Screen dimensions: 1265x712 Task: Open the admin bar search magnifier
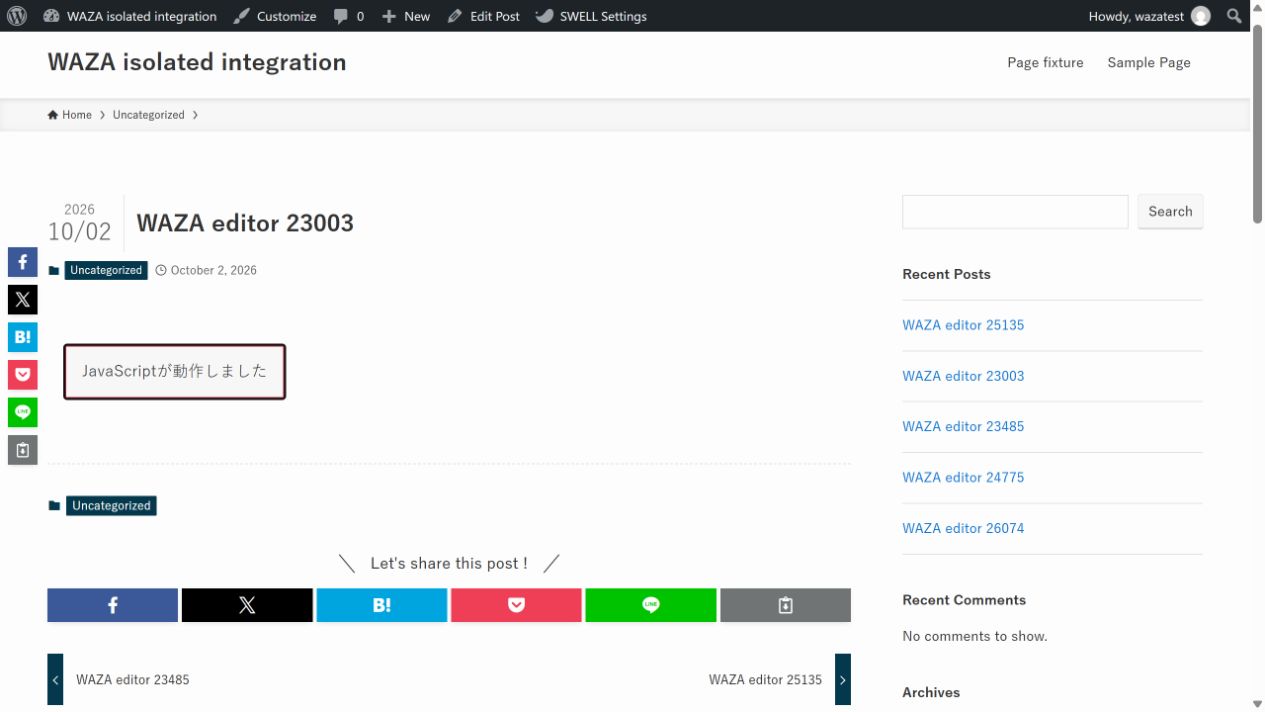click(1235, 16)
